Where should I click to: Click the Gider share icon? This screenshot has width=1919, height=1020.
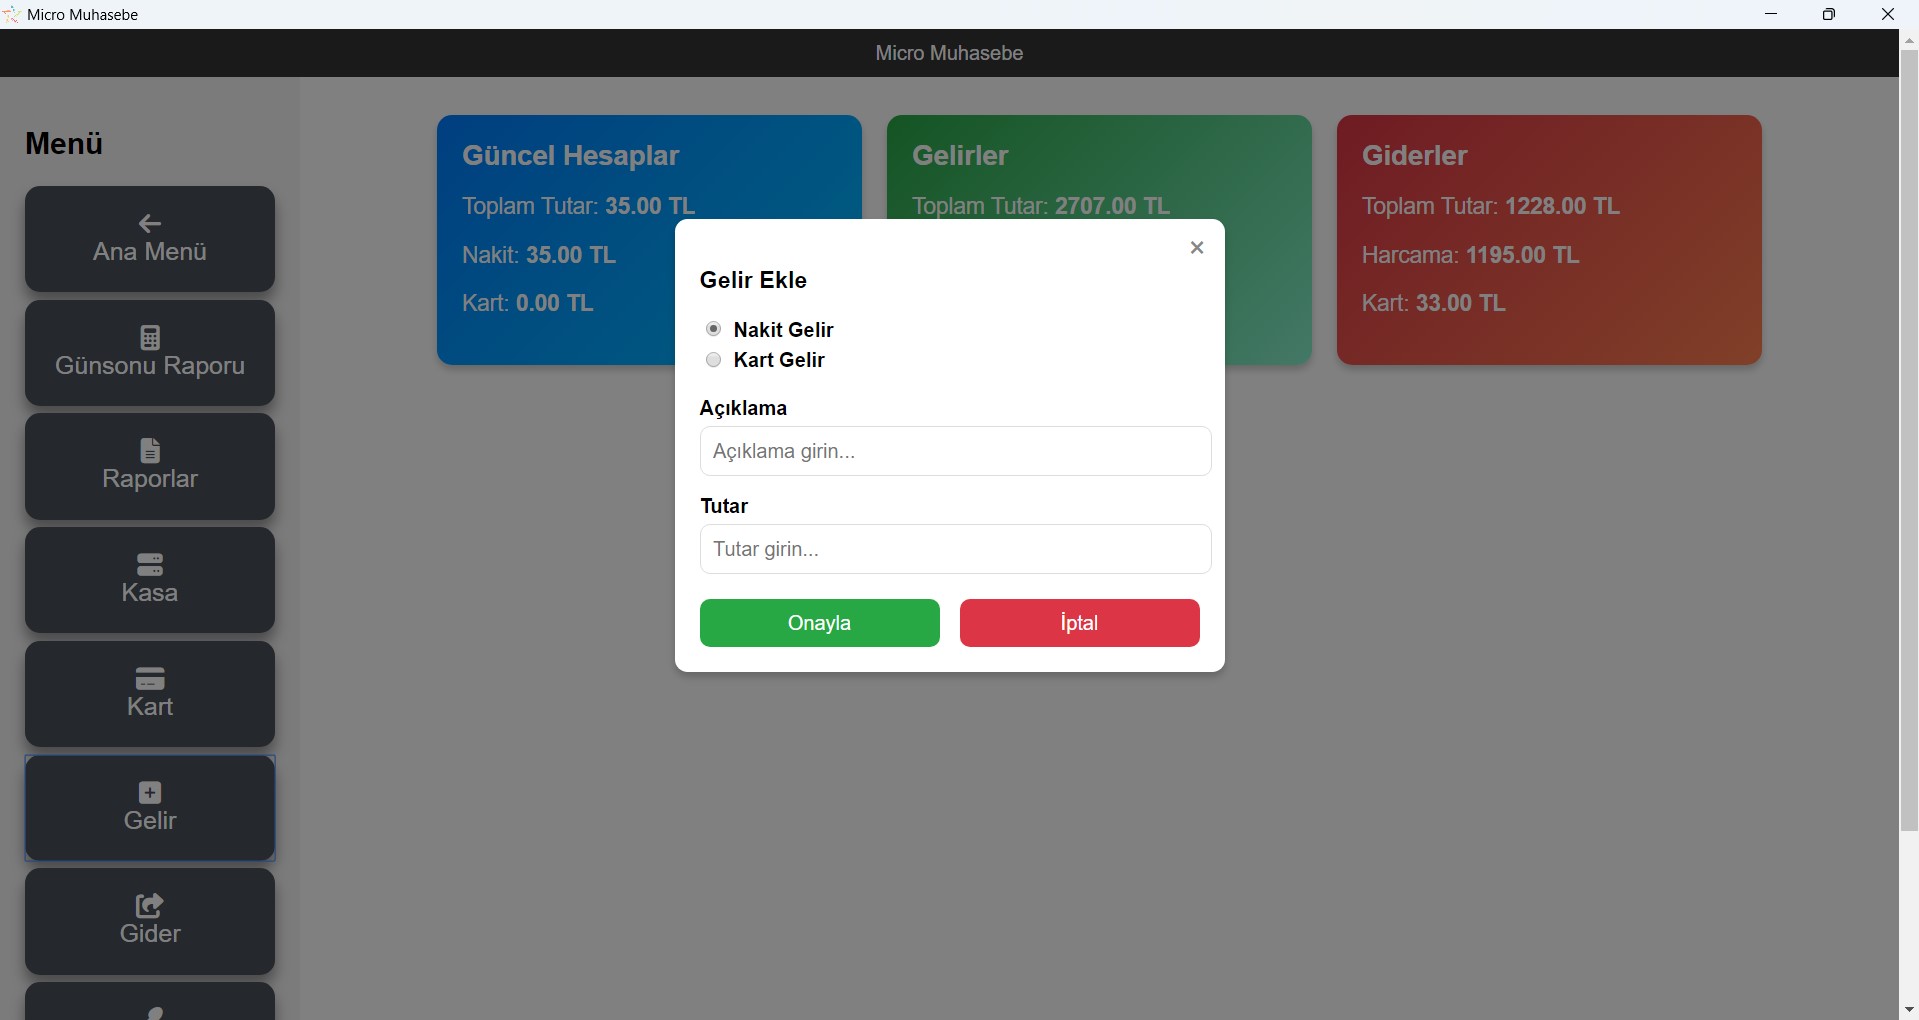[x=150, y=905]
